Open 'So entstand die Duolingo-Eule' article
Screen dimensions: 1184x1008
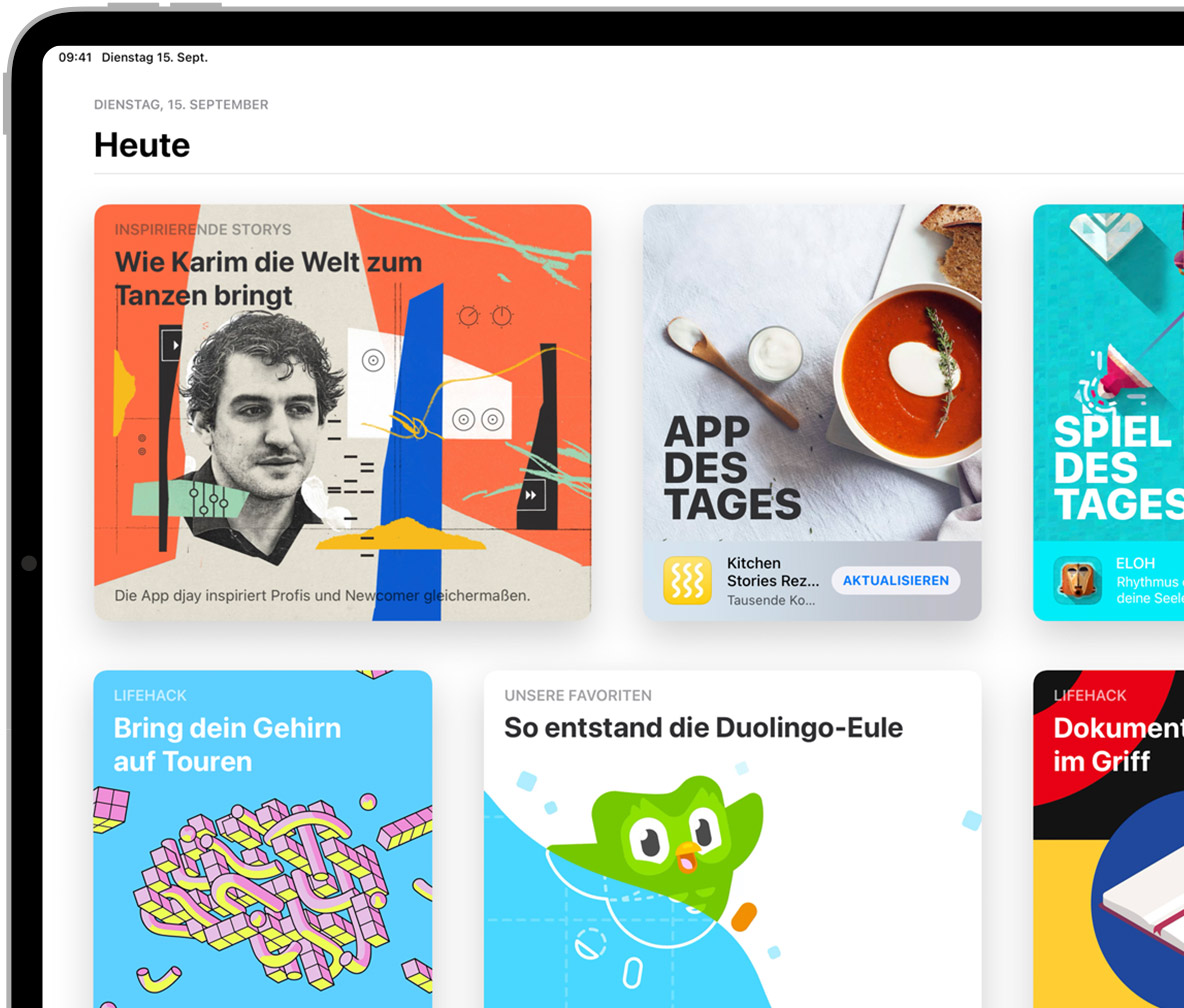click(703, 727)
